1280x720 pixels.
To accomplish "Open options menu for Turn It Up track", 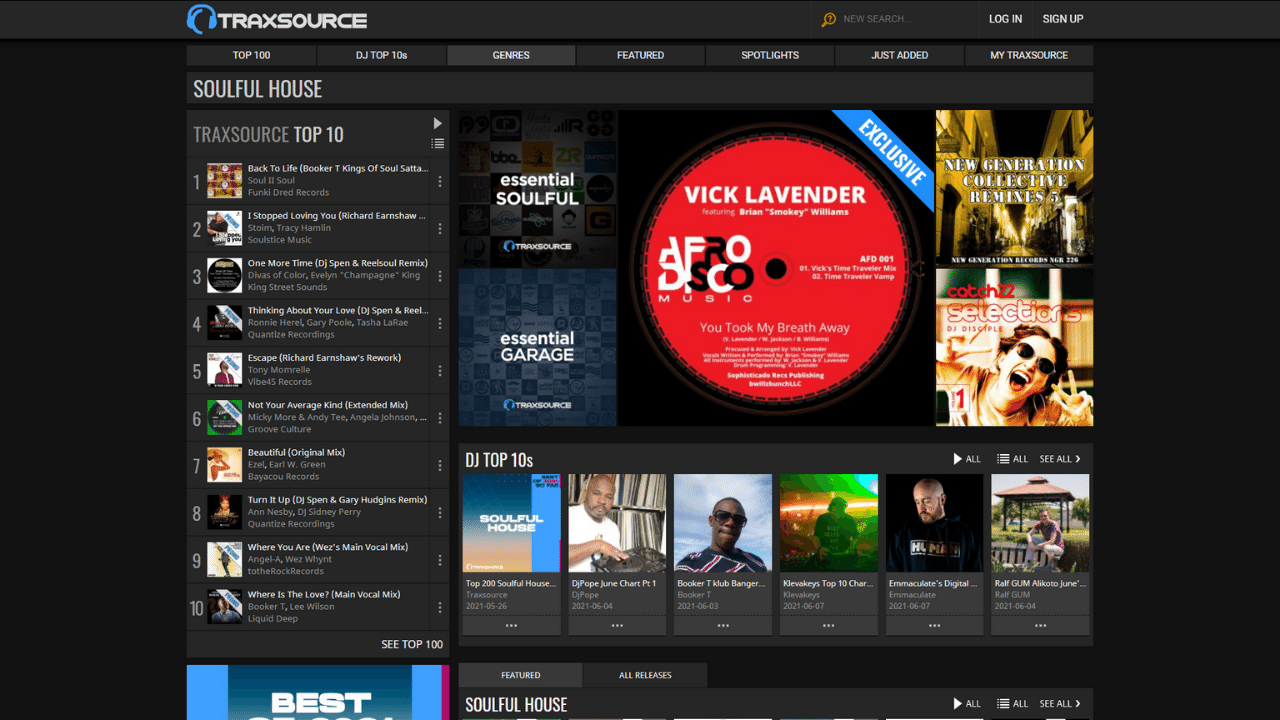I will pyautogui.click(x=440, y=513).
